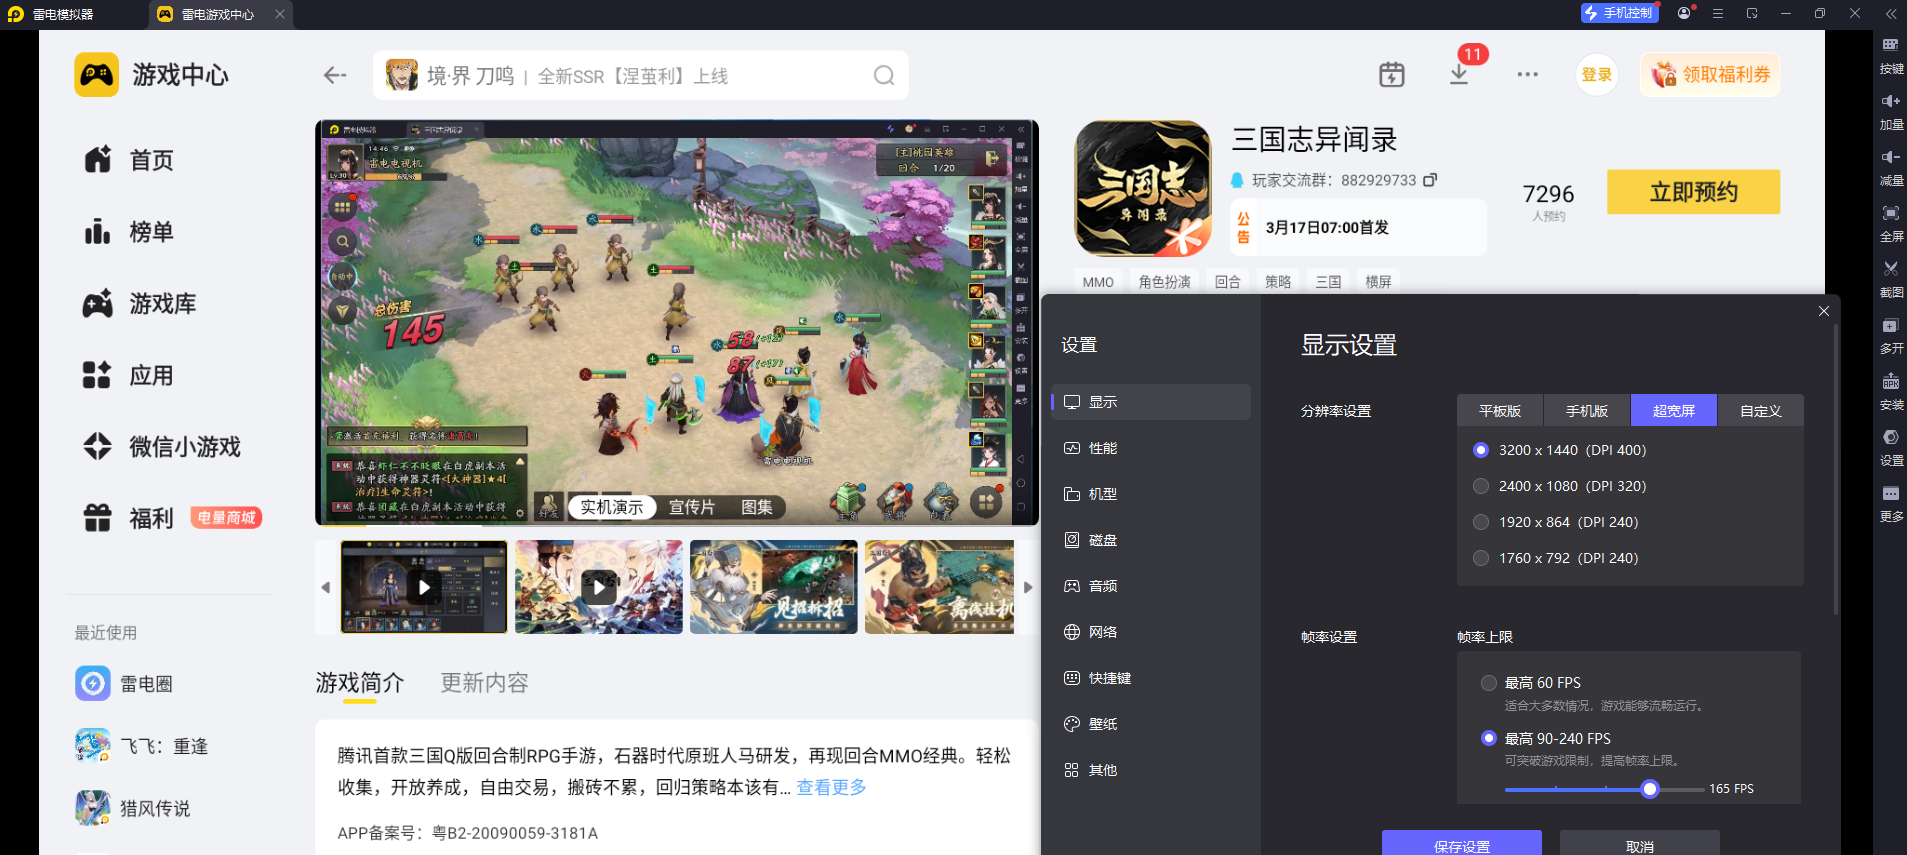Open 网络 settings category
The width and height of the screenshot is (1907, 855).
point(1151,632)
